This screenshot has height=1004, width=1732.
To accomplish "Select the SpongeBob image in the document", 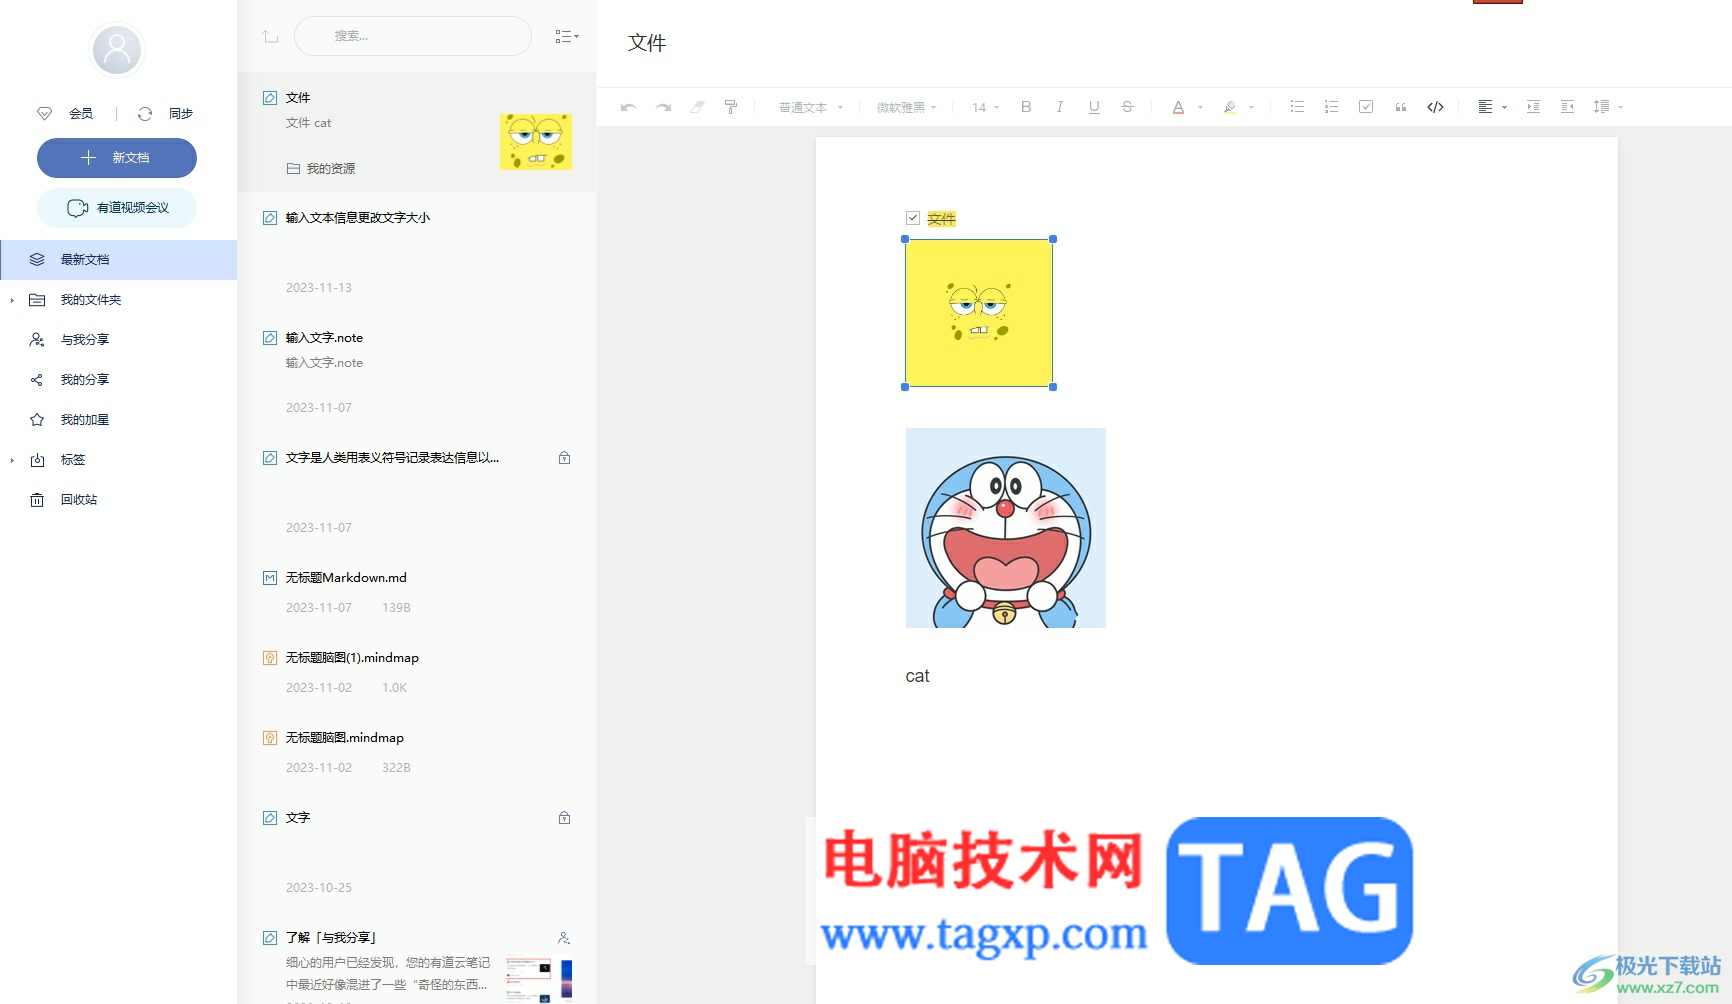I will (979, 313).
